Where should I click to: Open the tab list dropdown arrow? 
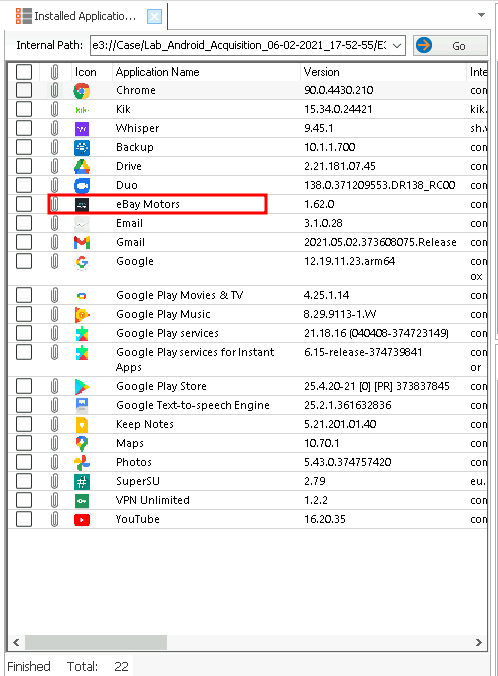coord(482,15)
